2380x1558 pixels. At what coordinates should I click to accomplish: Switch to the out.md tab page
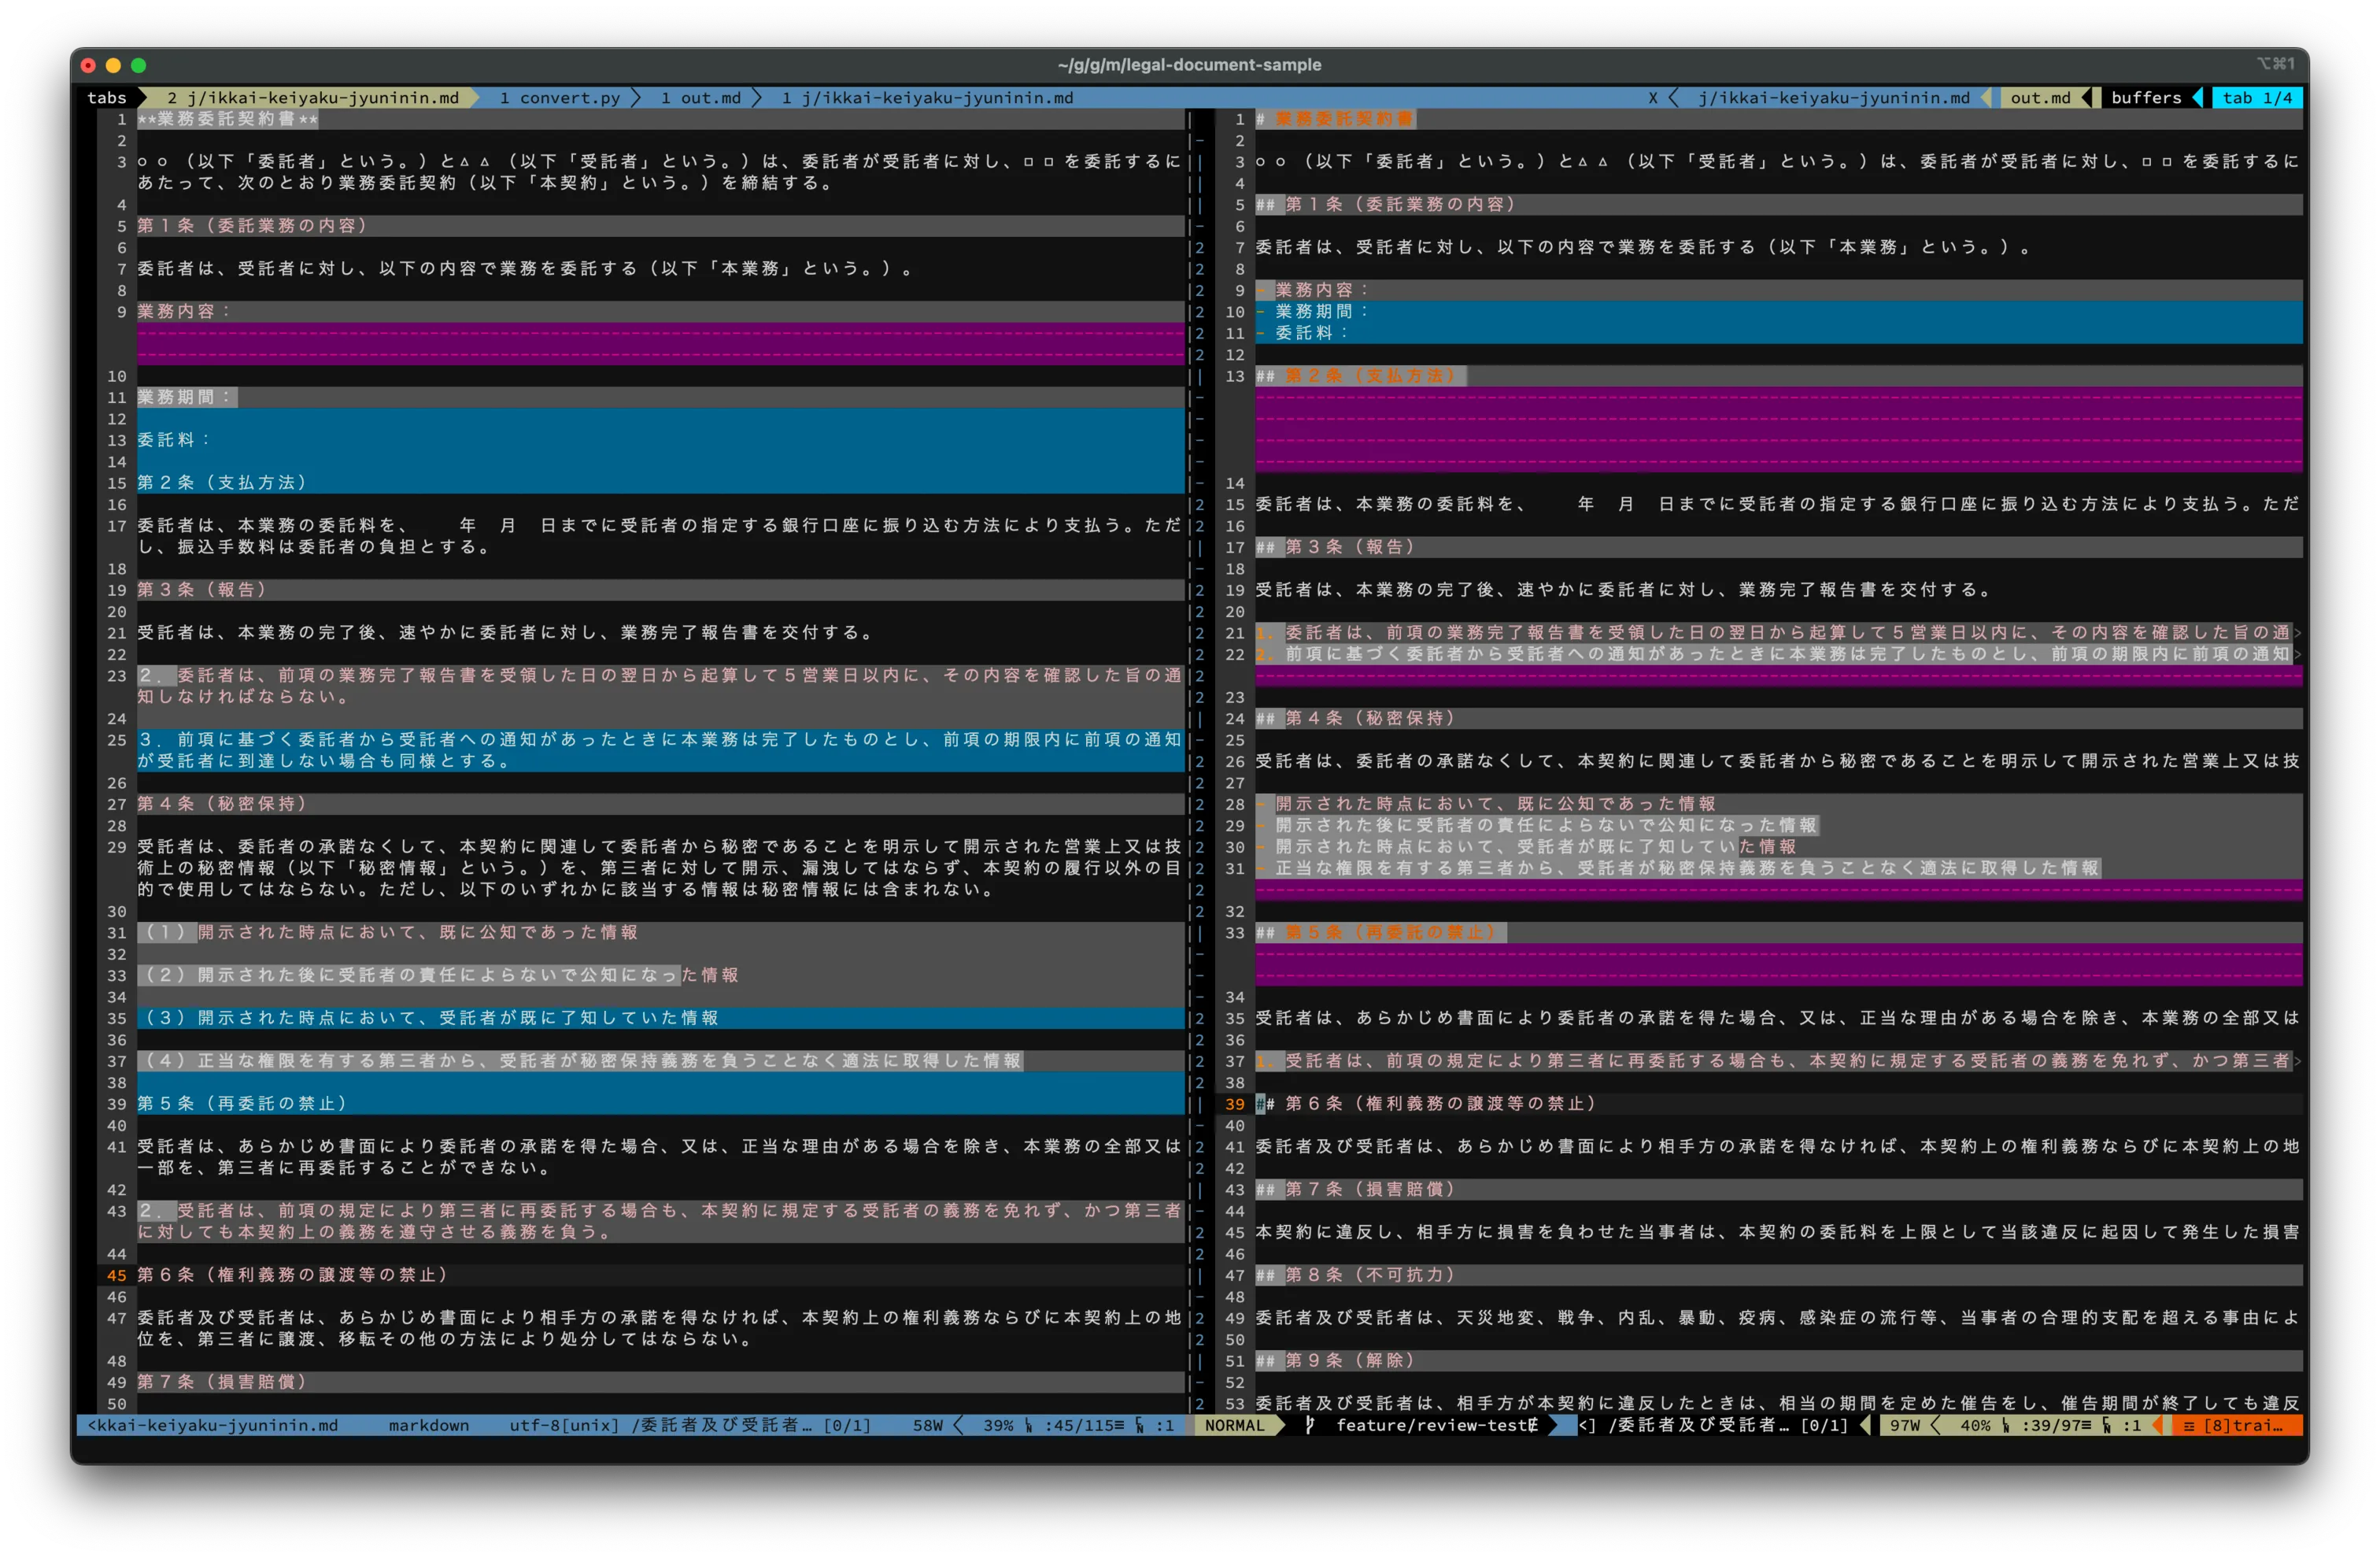point(701,98)
